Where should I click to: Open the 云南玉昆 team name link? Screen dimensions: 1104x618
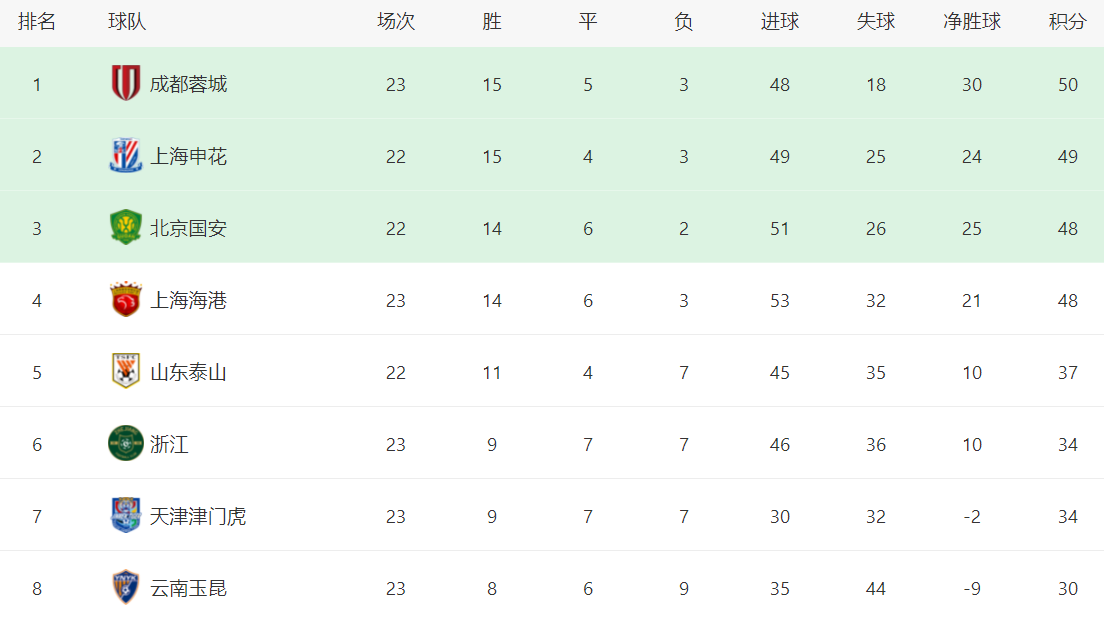pos(188,588)
